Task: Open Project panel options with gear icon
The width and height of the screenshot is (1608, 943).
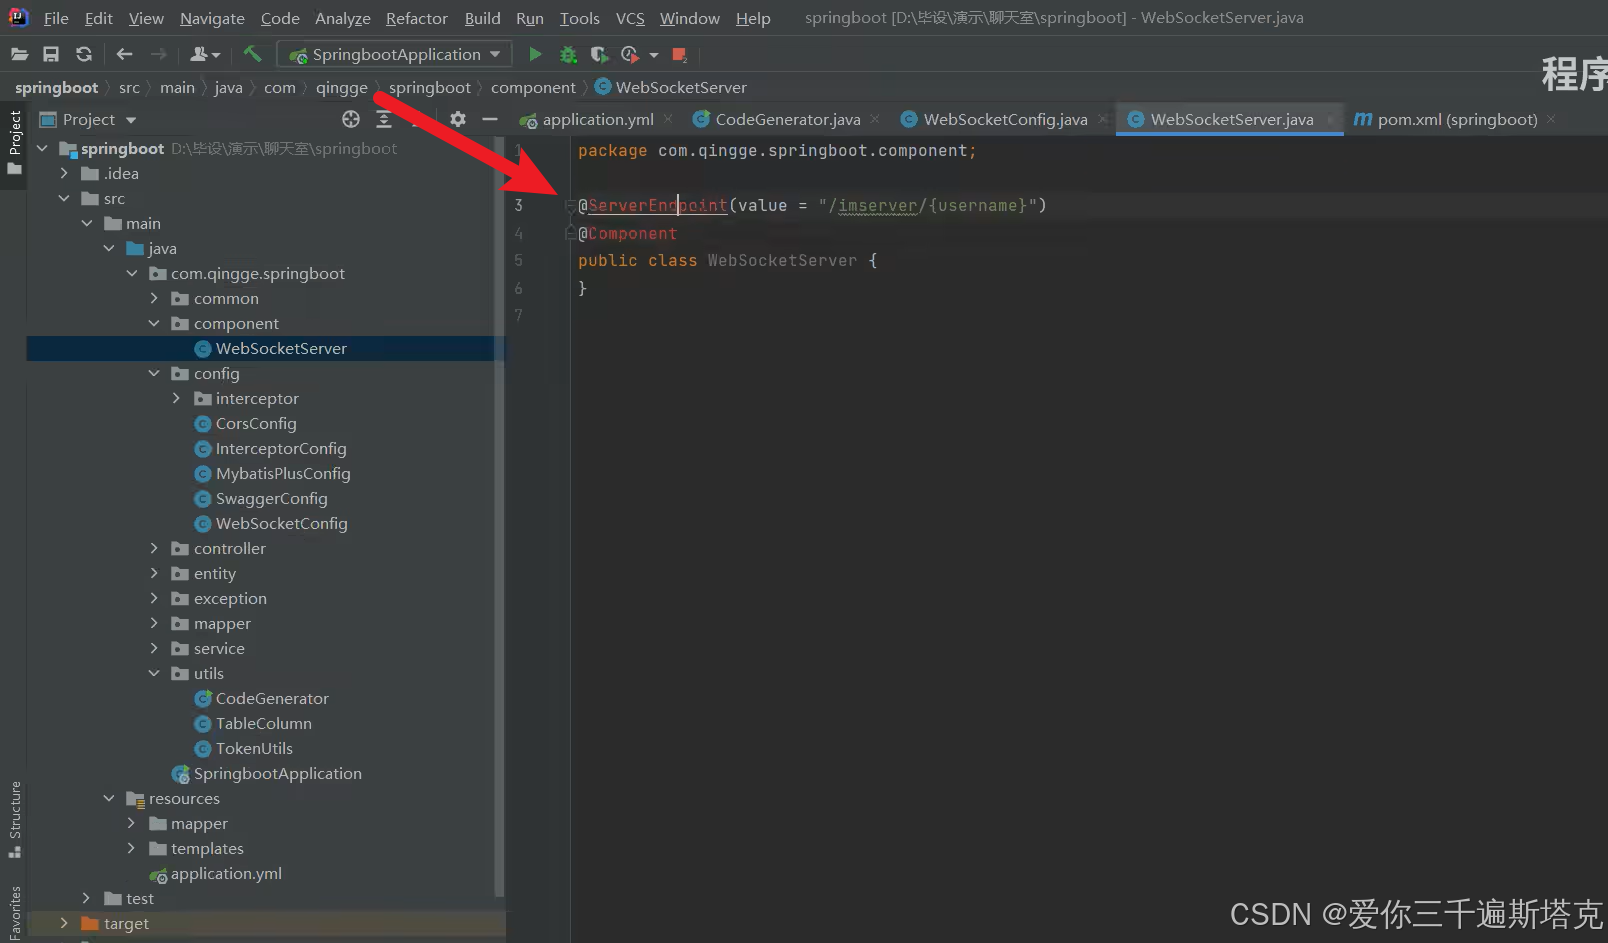Action: pos(458,119)
